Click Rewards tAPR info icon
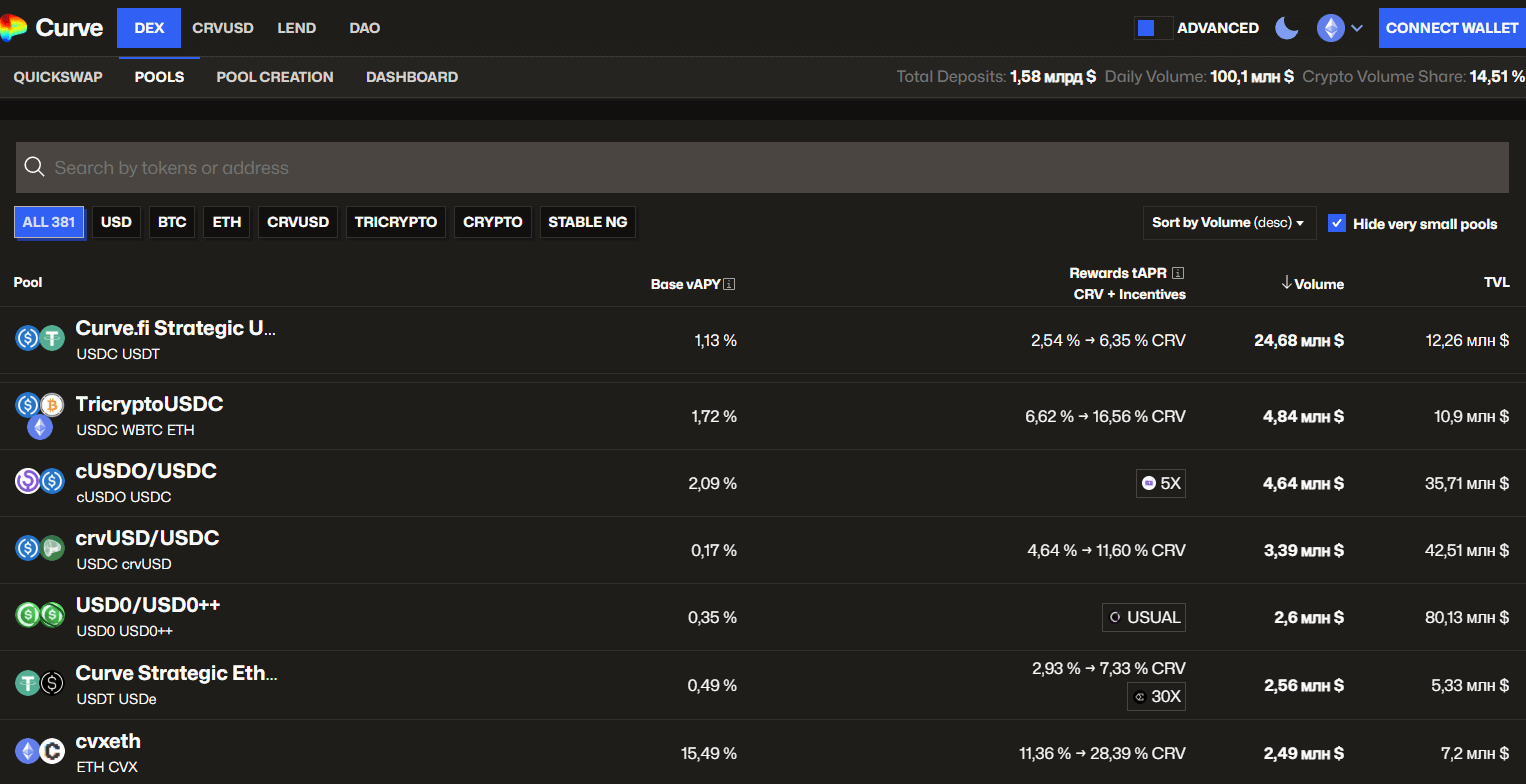 (1178, 273)
